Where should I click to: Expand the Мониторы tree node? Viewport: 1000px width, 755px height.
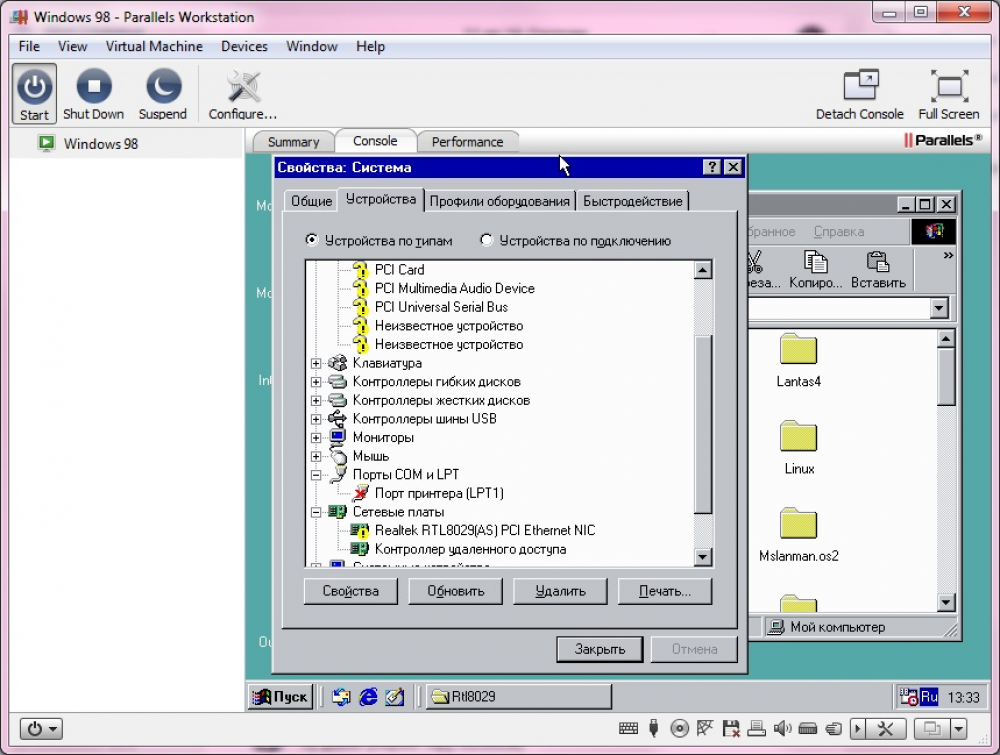click(x=316, y=438)
